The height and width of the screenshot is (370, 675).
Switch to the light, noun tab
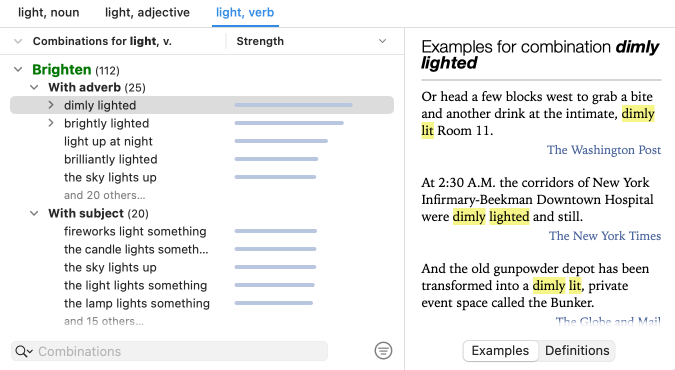pos(49,12)
